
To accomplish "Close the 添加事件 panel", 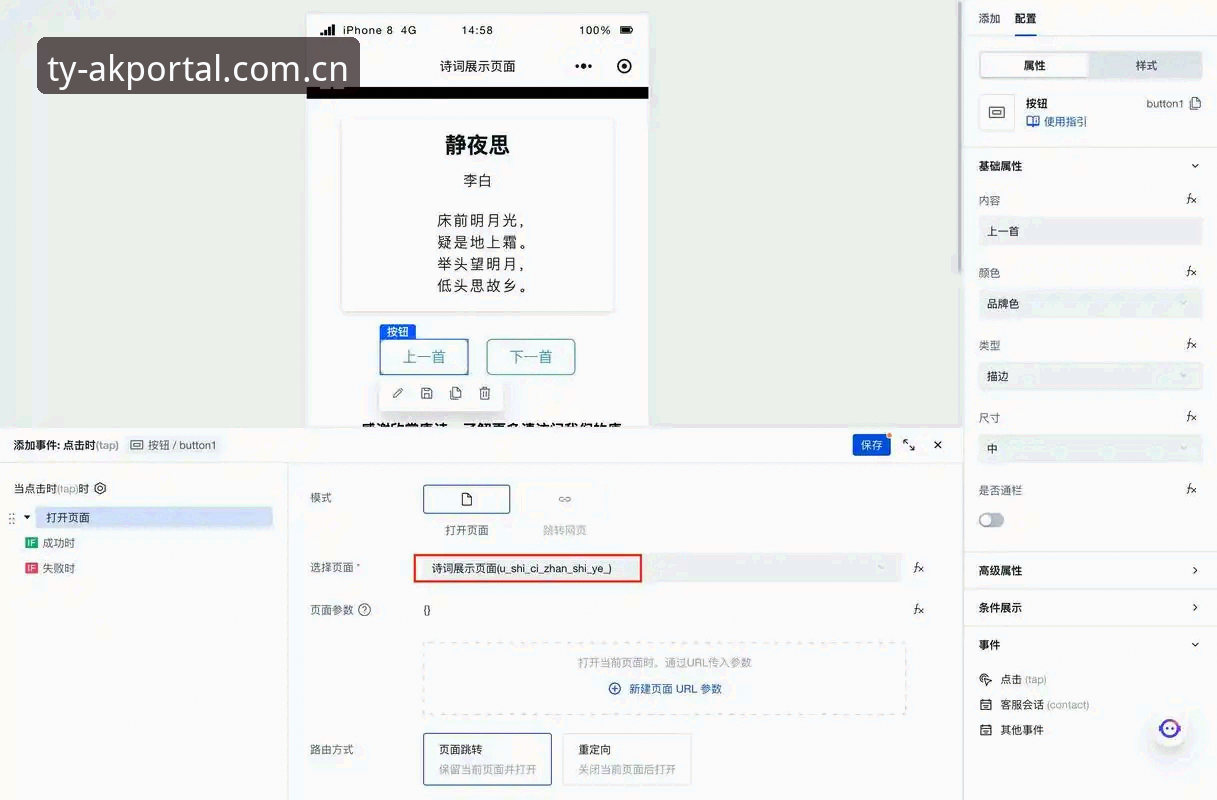I will (x=938, y=445).
